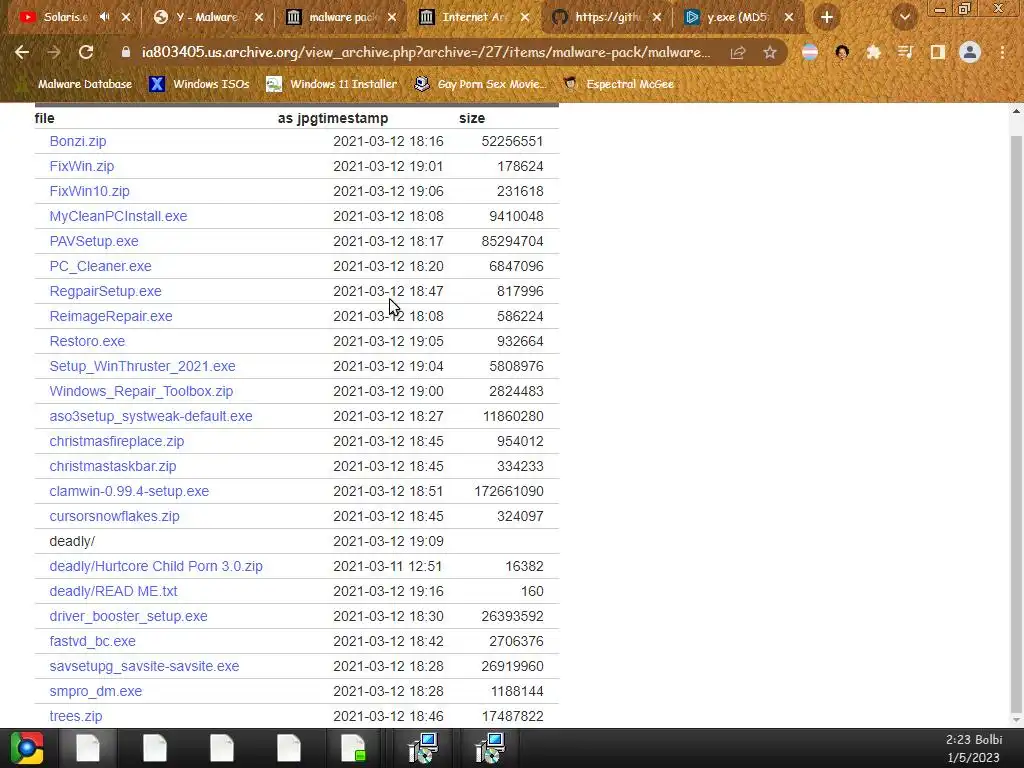
Task: Select the 'deadly/' folder row text
Action: (x=72, y=541)
